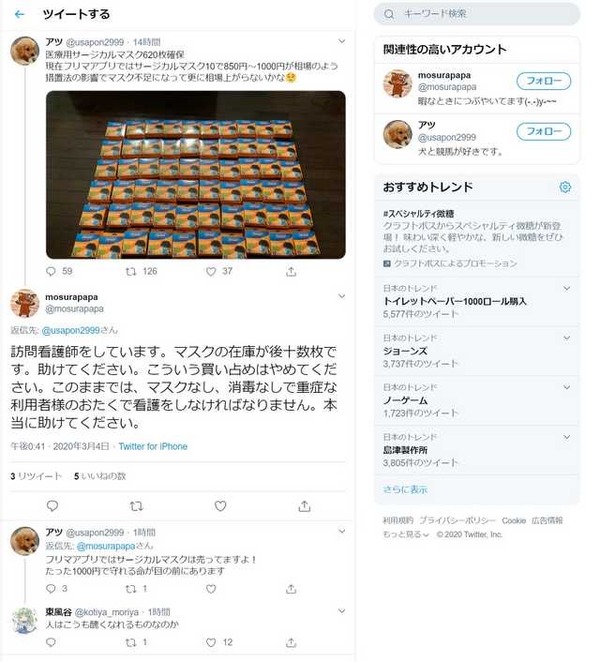Open trends settings gear icon
This screenshot has height=662, width=600.
coord(565,187)
